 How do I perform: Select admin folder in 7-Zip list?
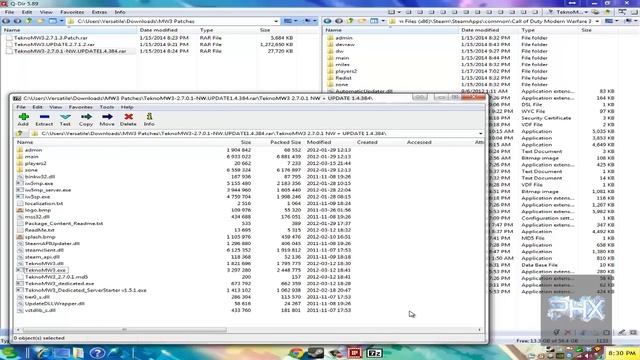(33, 150)
